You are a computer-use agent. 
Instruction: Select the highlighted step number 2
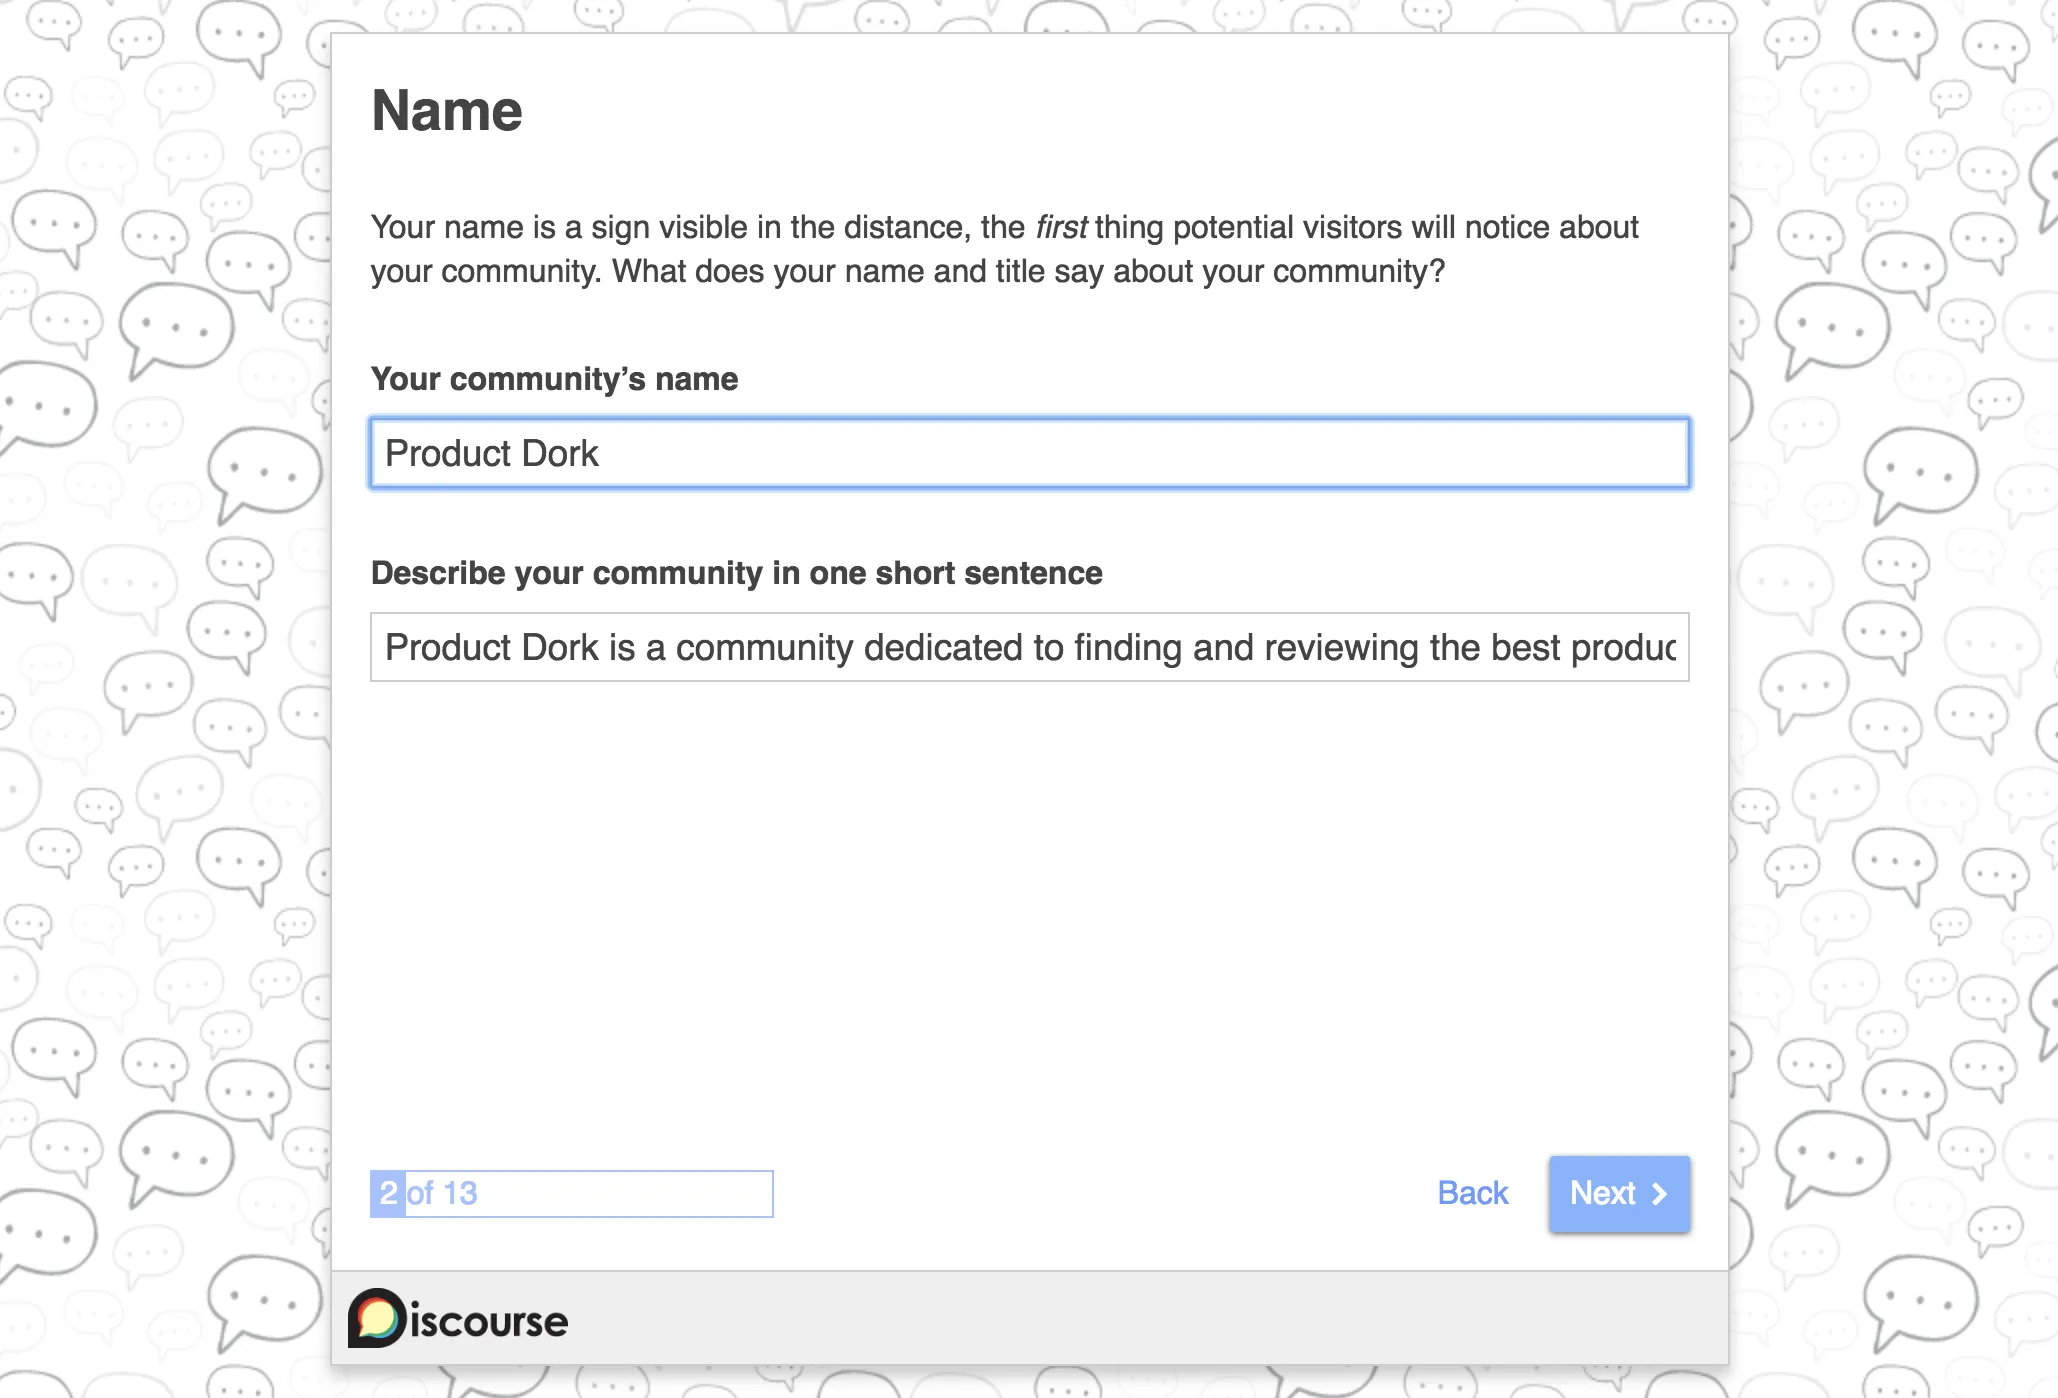tap(386, 1193)
